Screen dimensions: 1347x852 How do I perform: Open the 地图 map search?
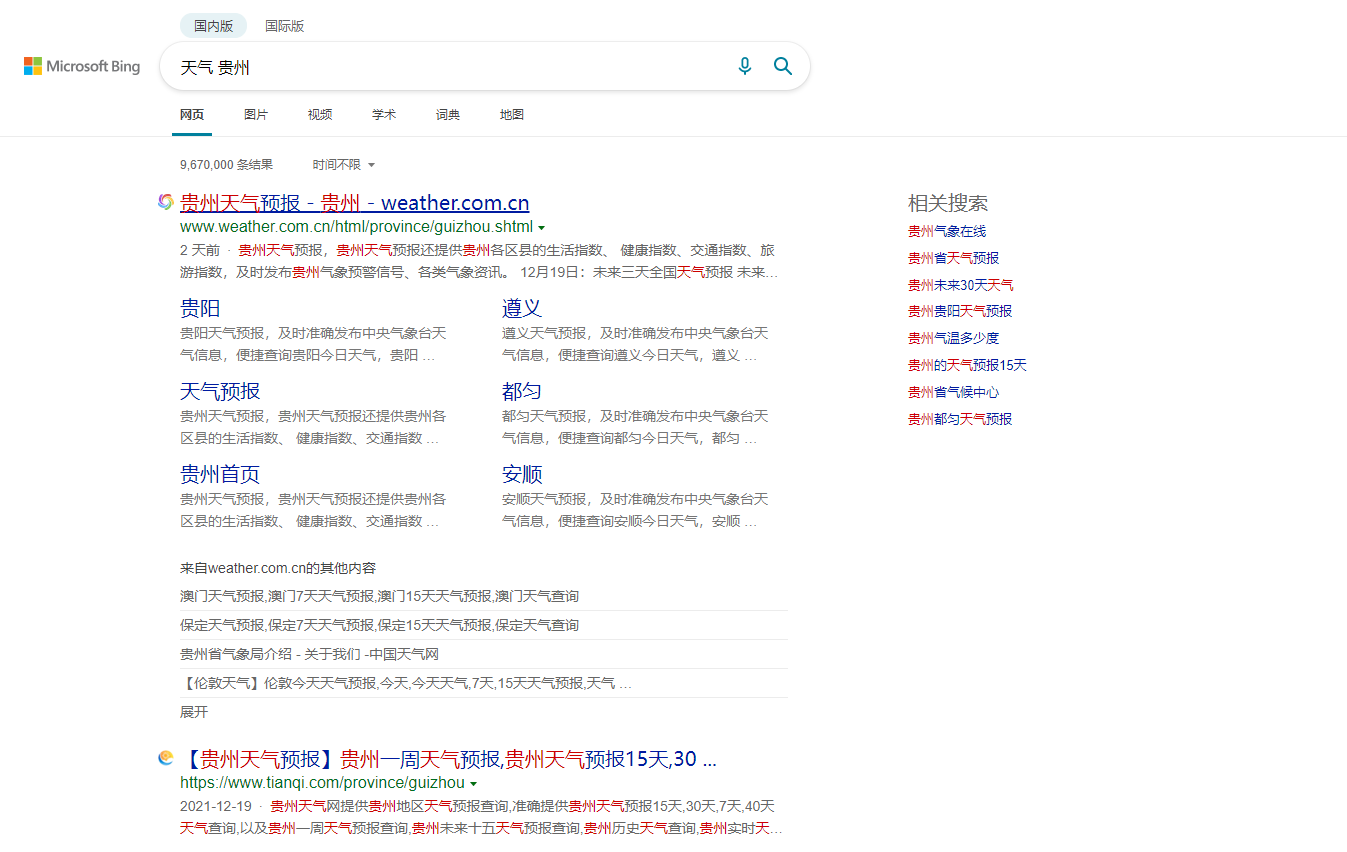click(x=511, y=114)
